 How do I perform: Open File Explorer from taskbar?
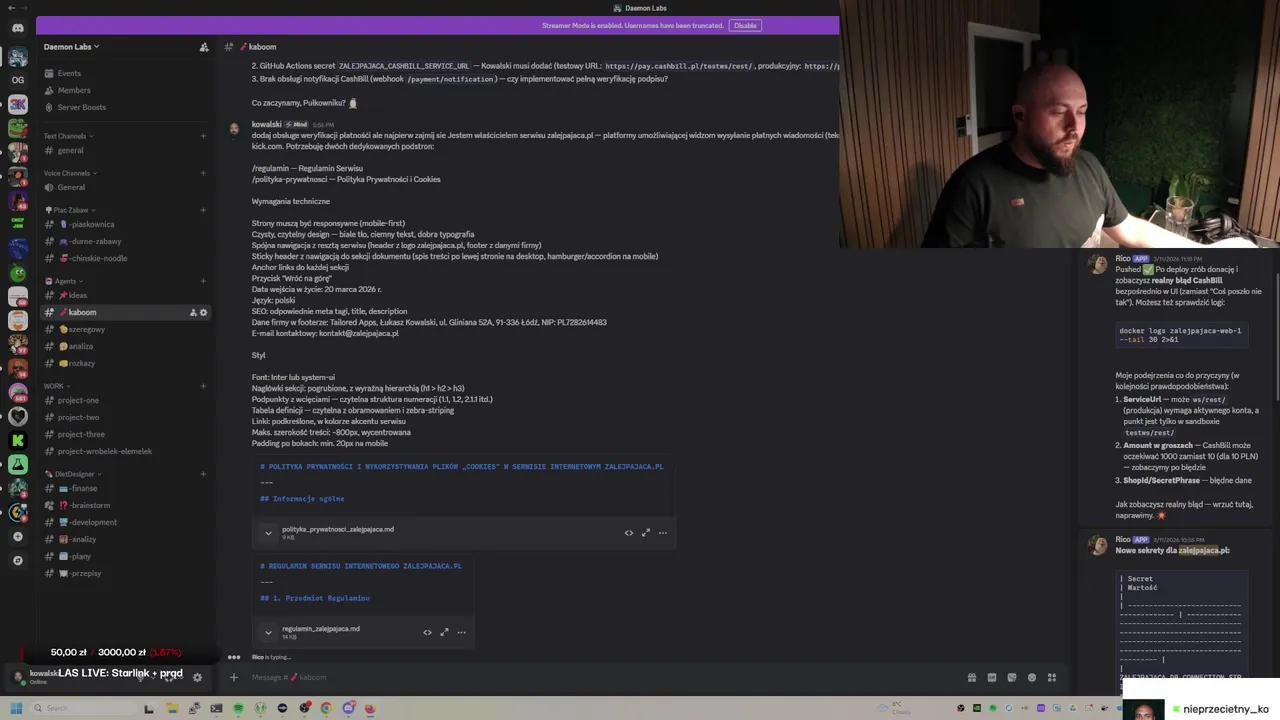[172, 708]
